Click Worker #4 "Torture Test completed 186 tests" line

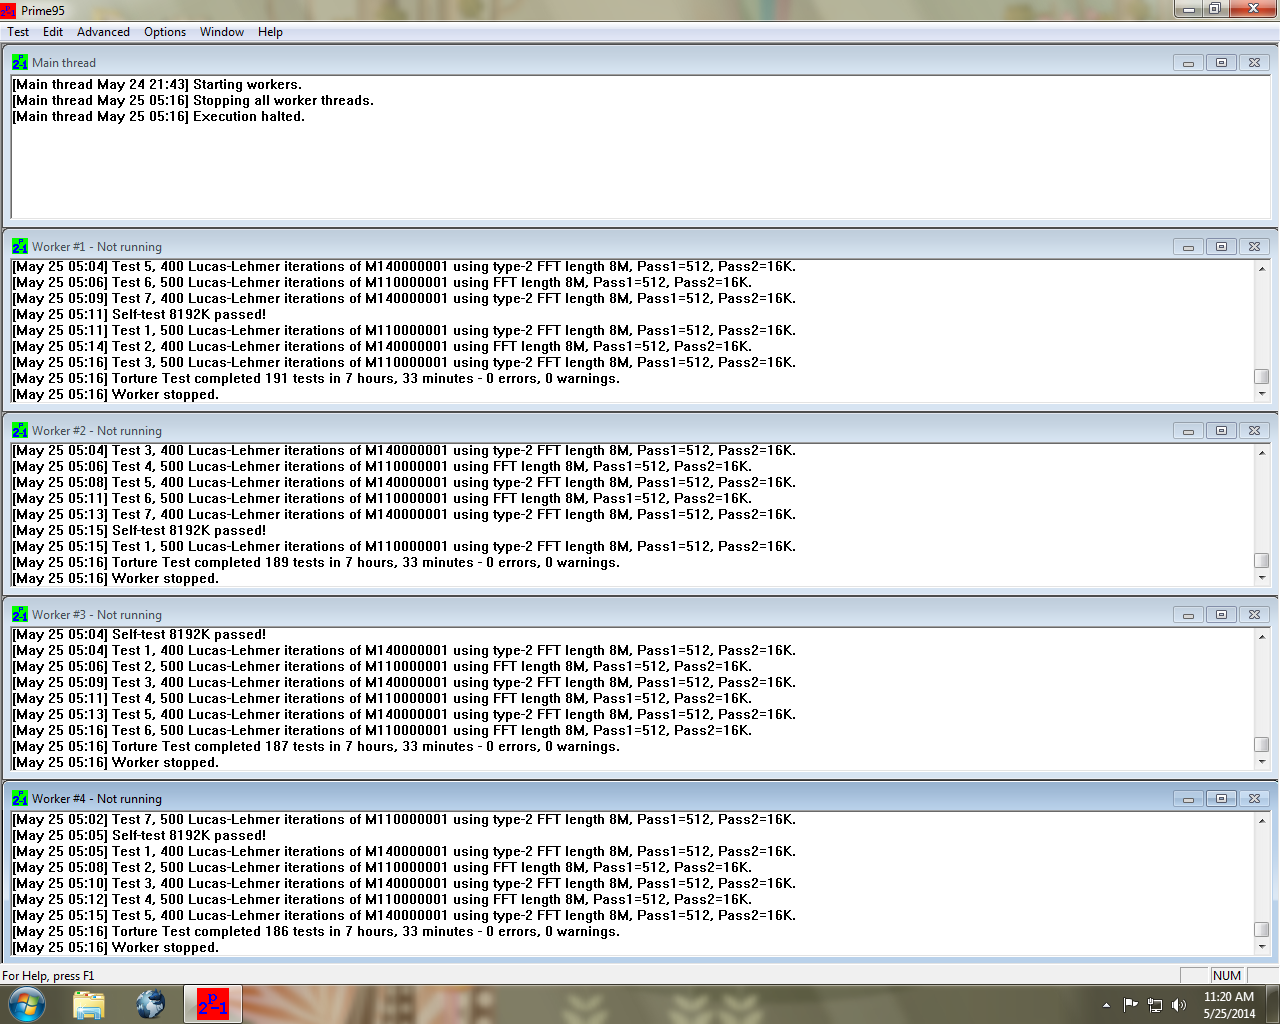click(x=316, y=931)
